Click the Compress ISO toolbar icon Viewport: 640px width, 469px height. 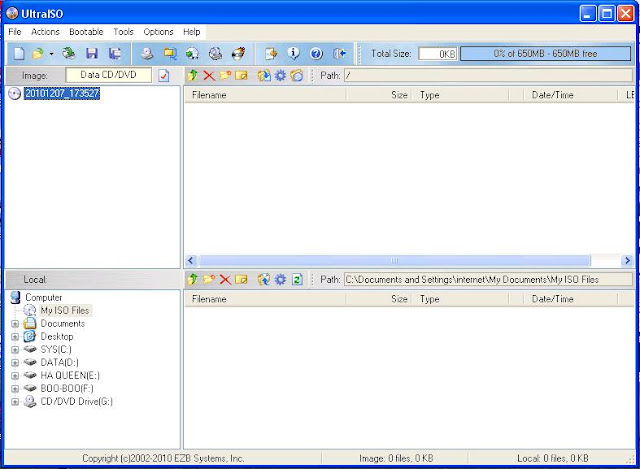click(x=170, y=53)
